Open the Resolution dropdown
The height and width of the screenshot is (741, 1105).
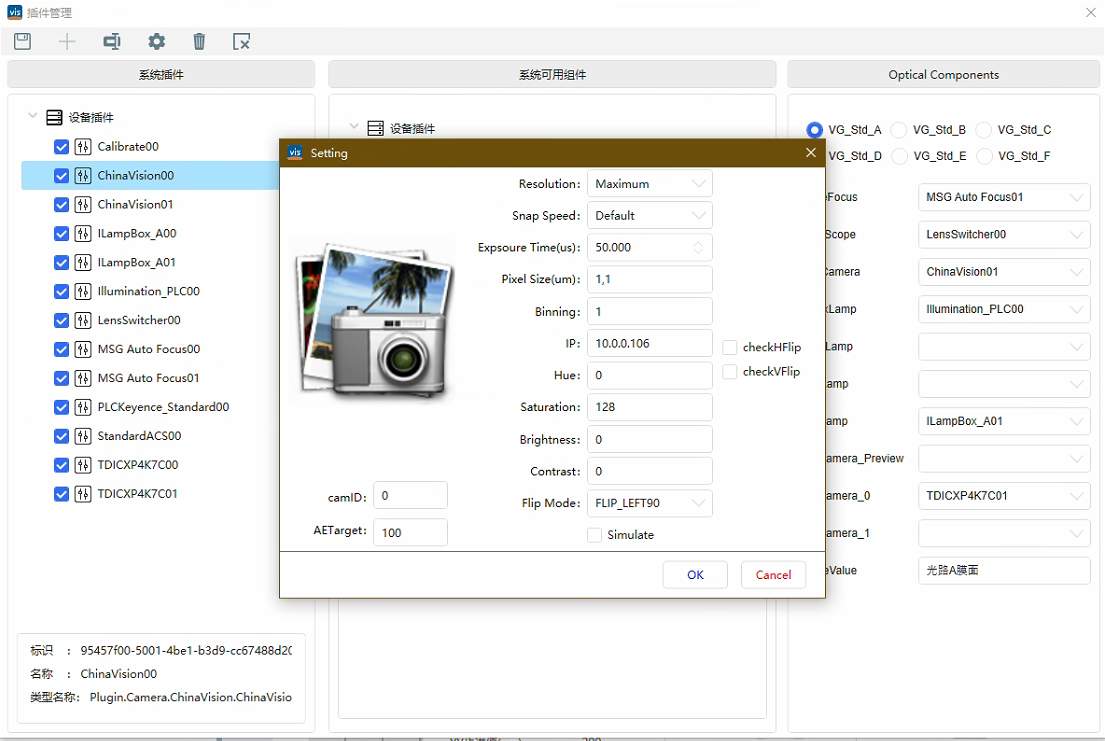point(649,183)
